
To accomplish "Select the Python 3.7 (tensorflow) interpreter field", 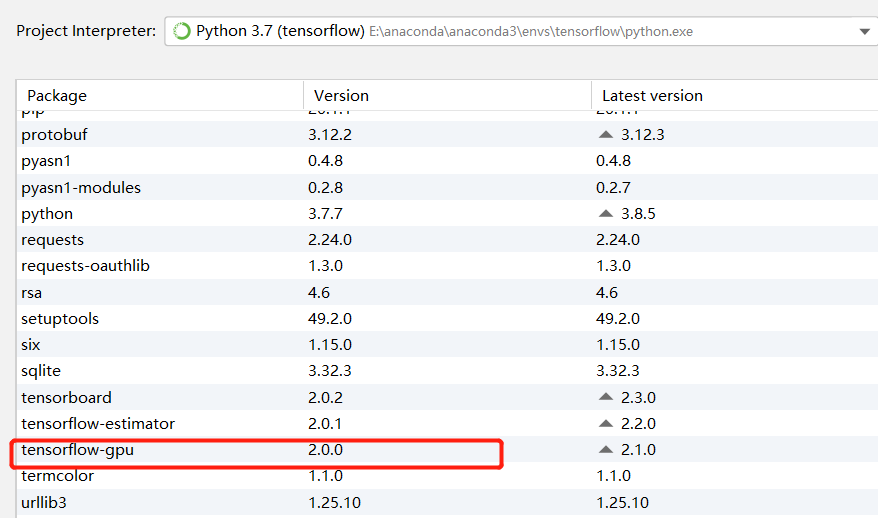I will [x=521, y=31].
